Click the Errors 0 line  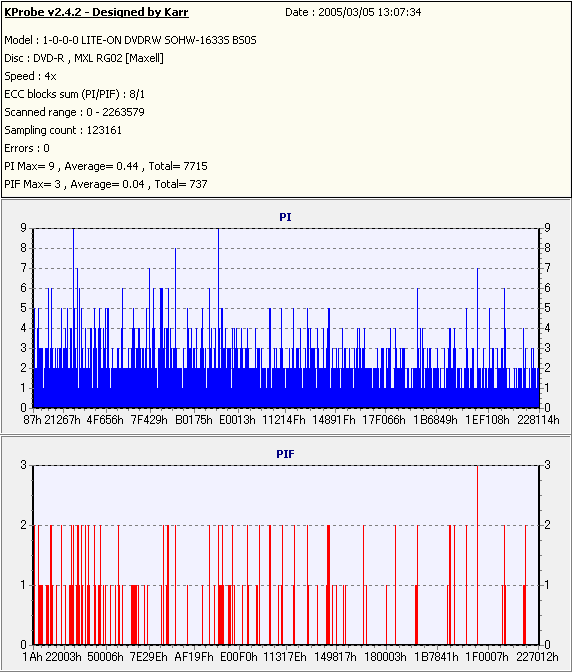tap(27, 148)
